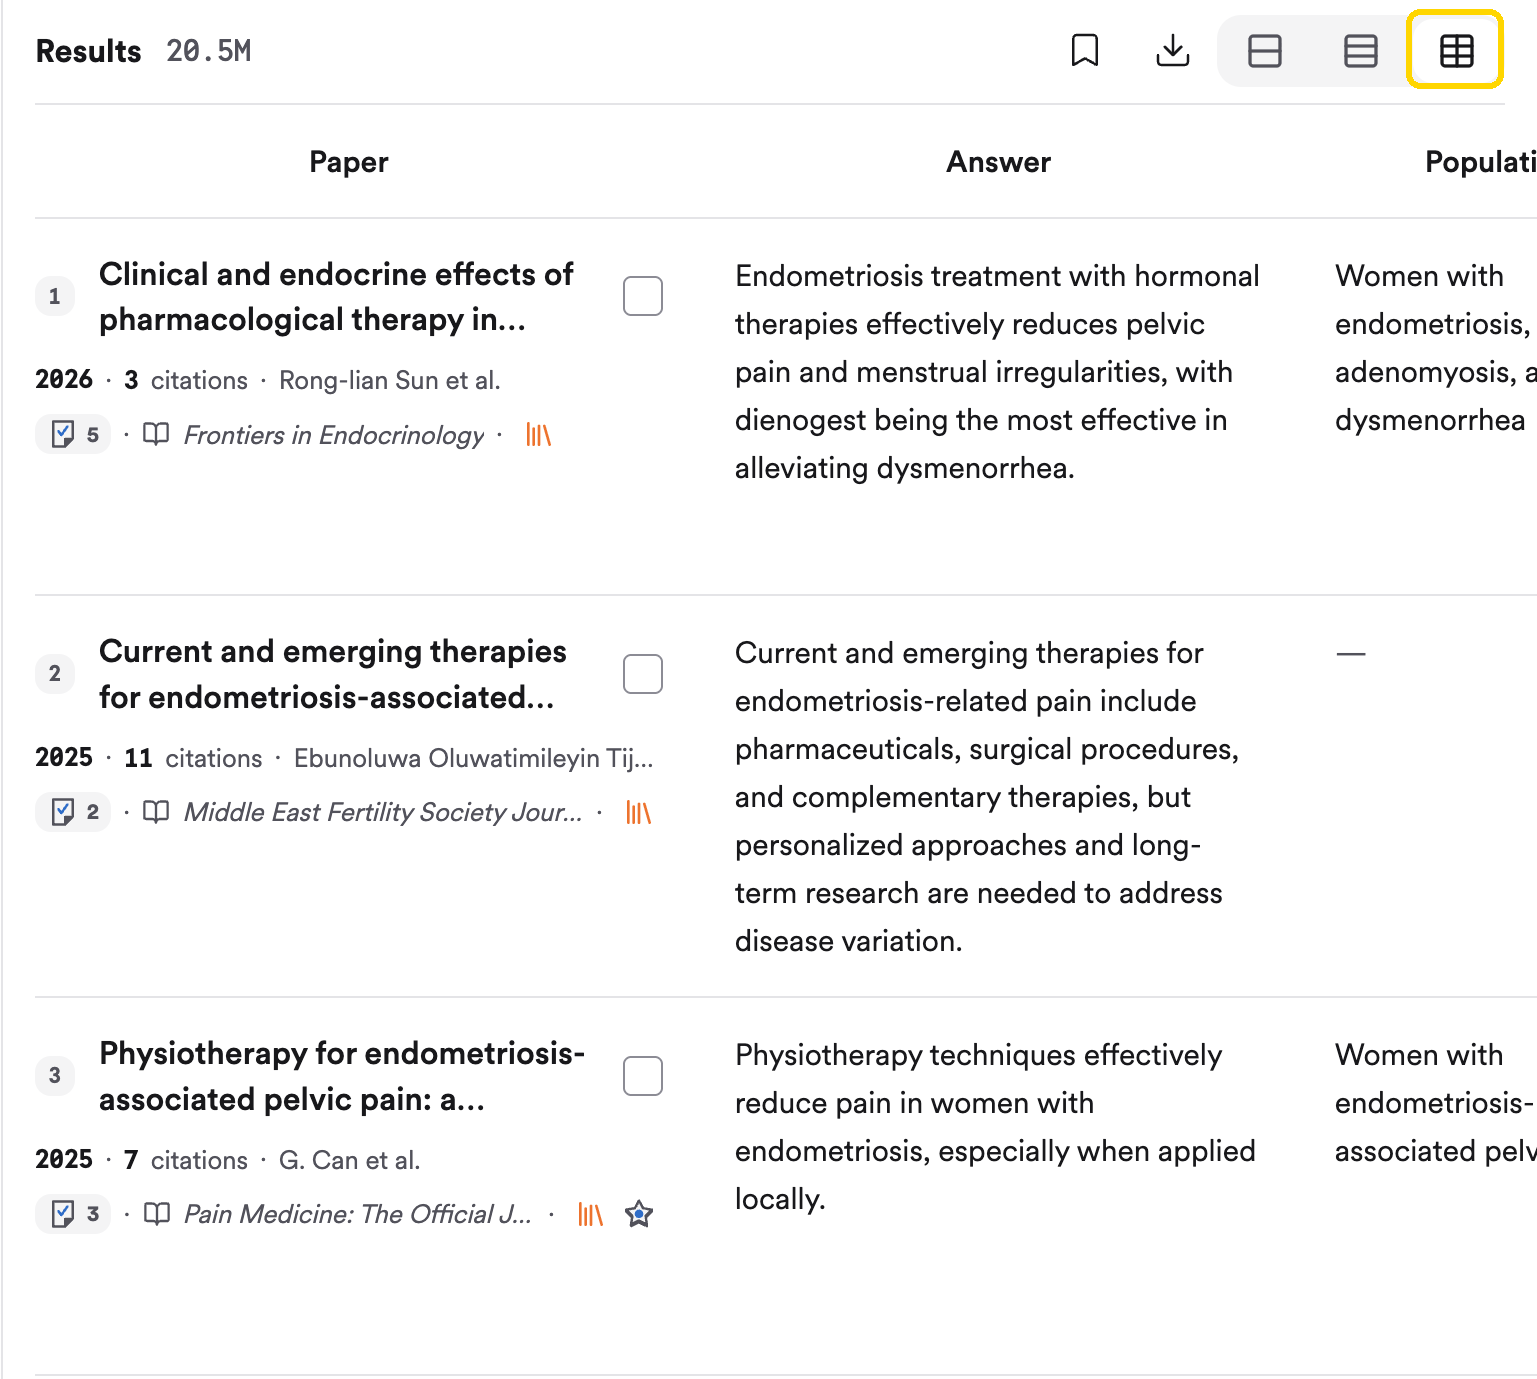1537x1379 pixels.
Task: Click orange library icon next to Pain Medicine
Action: pos(591,1214)
